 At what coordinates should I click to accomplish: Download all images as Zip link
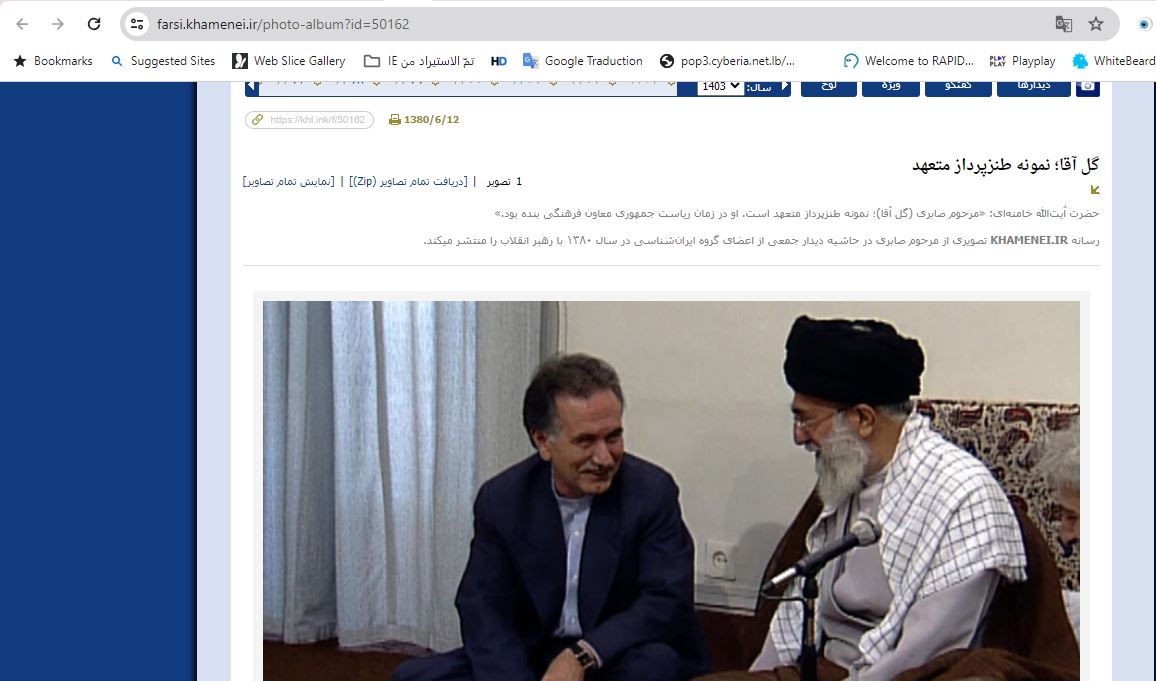pyautogui.click(x=408, y=181)
